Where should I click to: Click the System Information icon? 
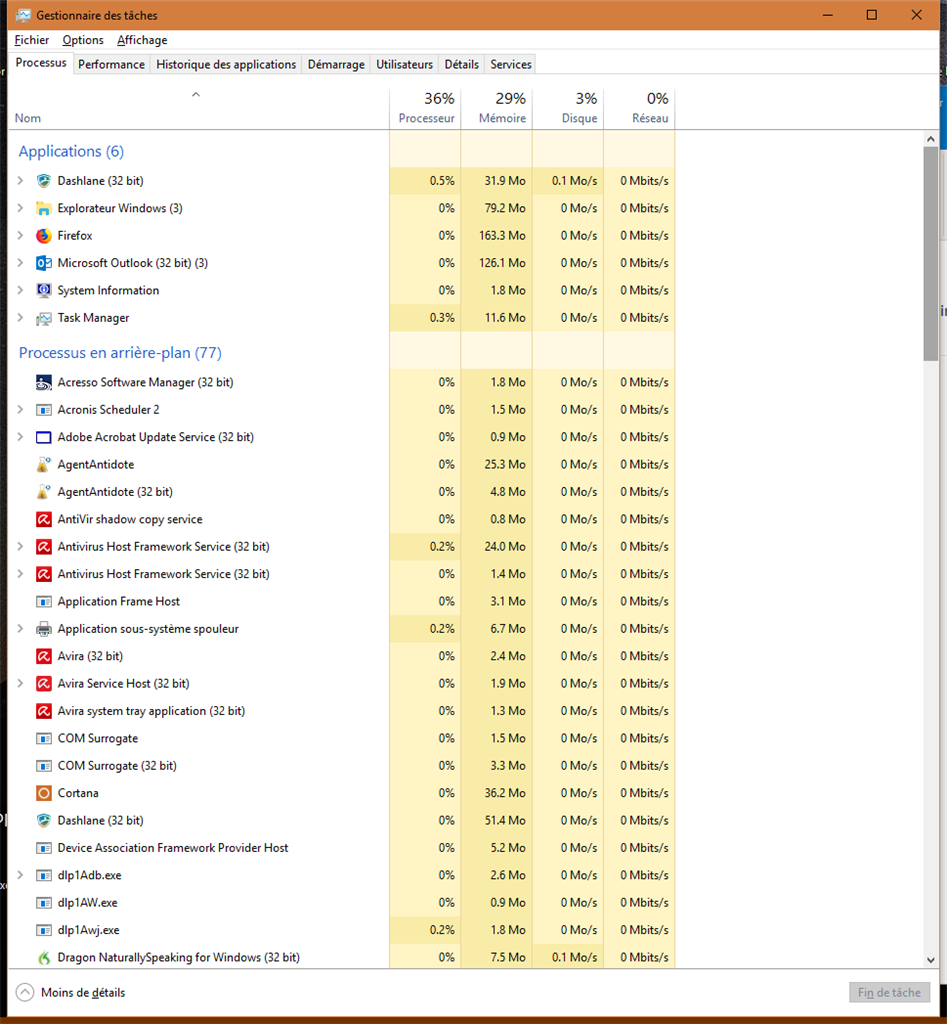44,291
